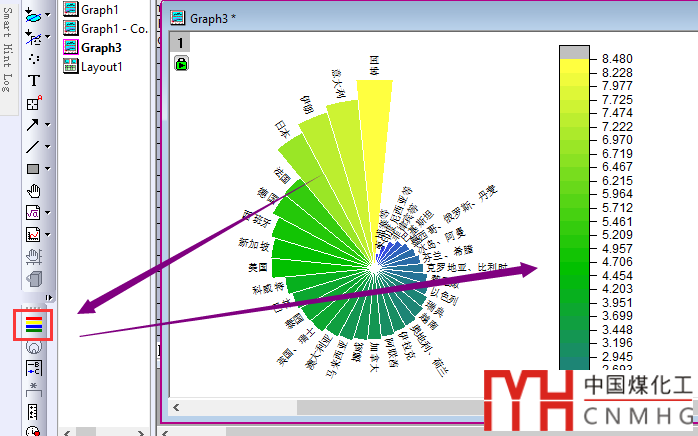This screenshot has height=436, width=698.
Task: Open the Line tool dropdown arrow
Action: 48,147
